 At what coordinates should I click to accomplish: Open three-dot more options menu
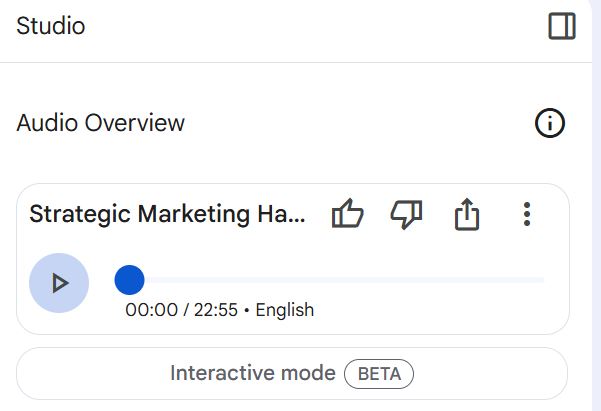(x=527, y=214)
